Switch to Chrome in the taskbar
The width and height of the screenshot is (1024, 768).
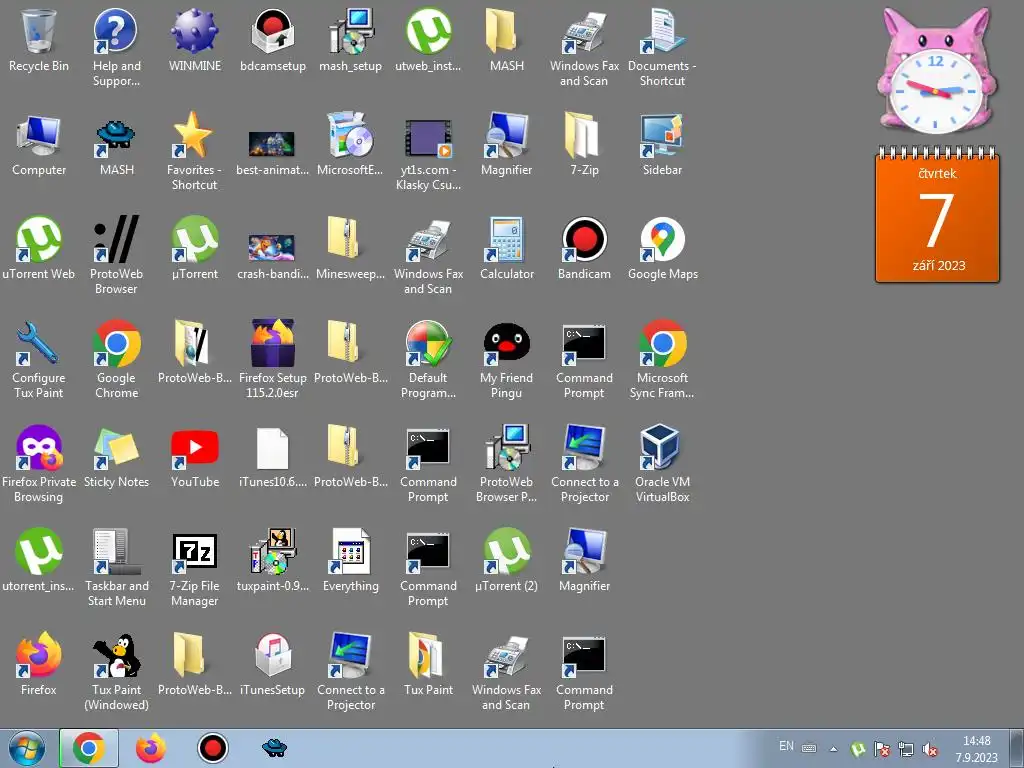click(x=89, y=748)
